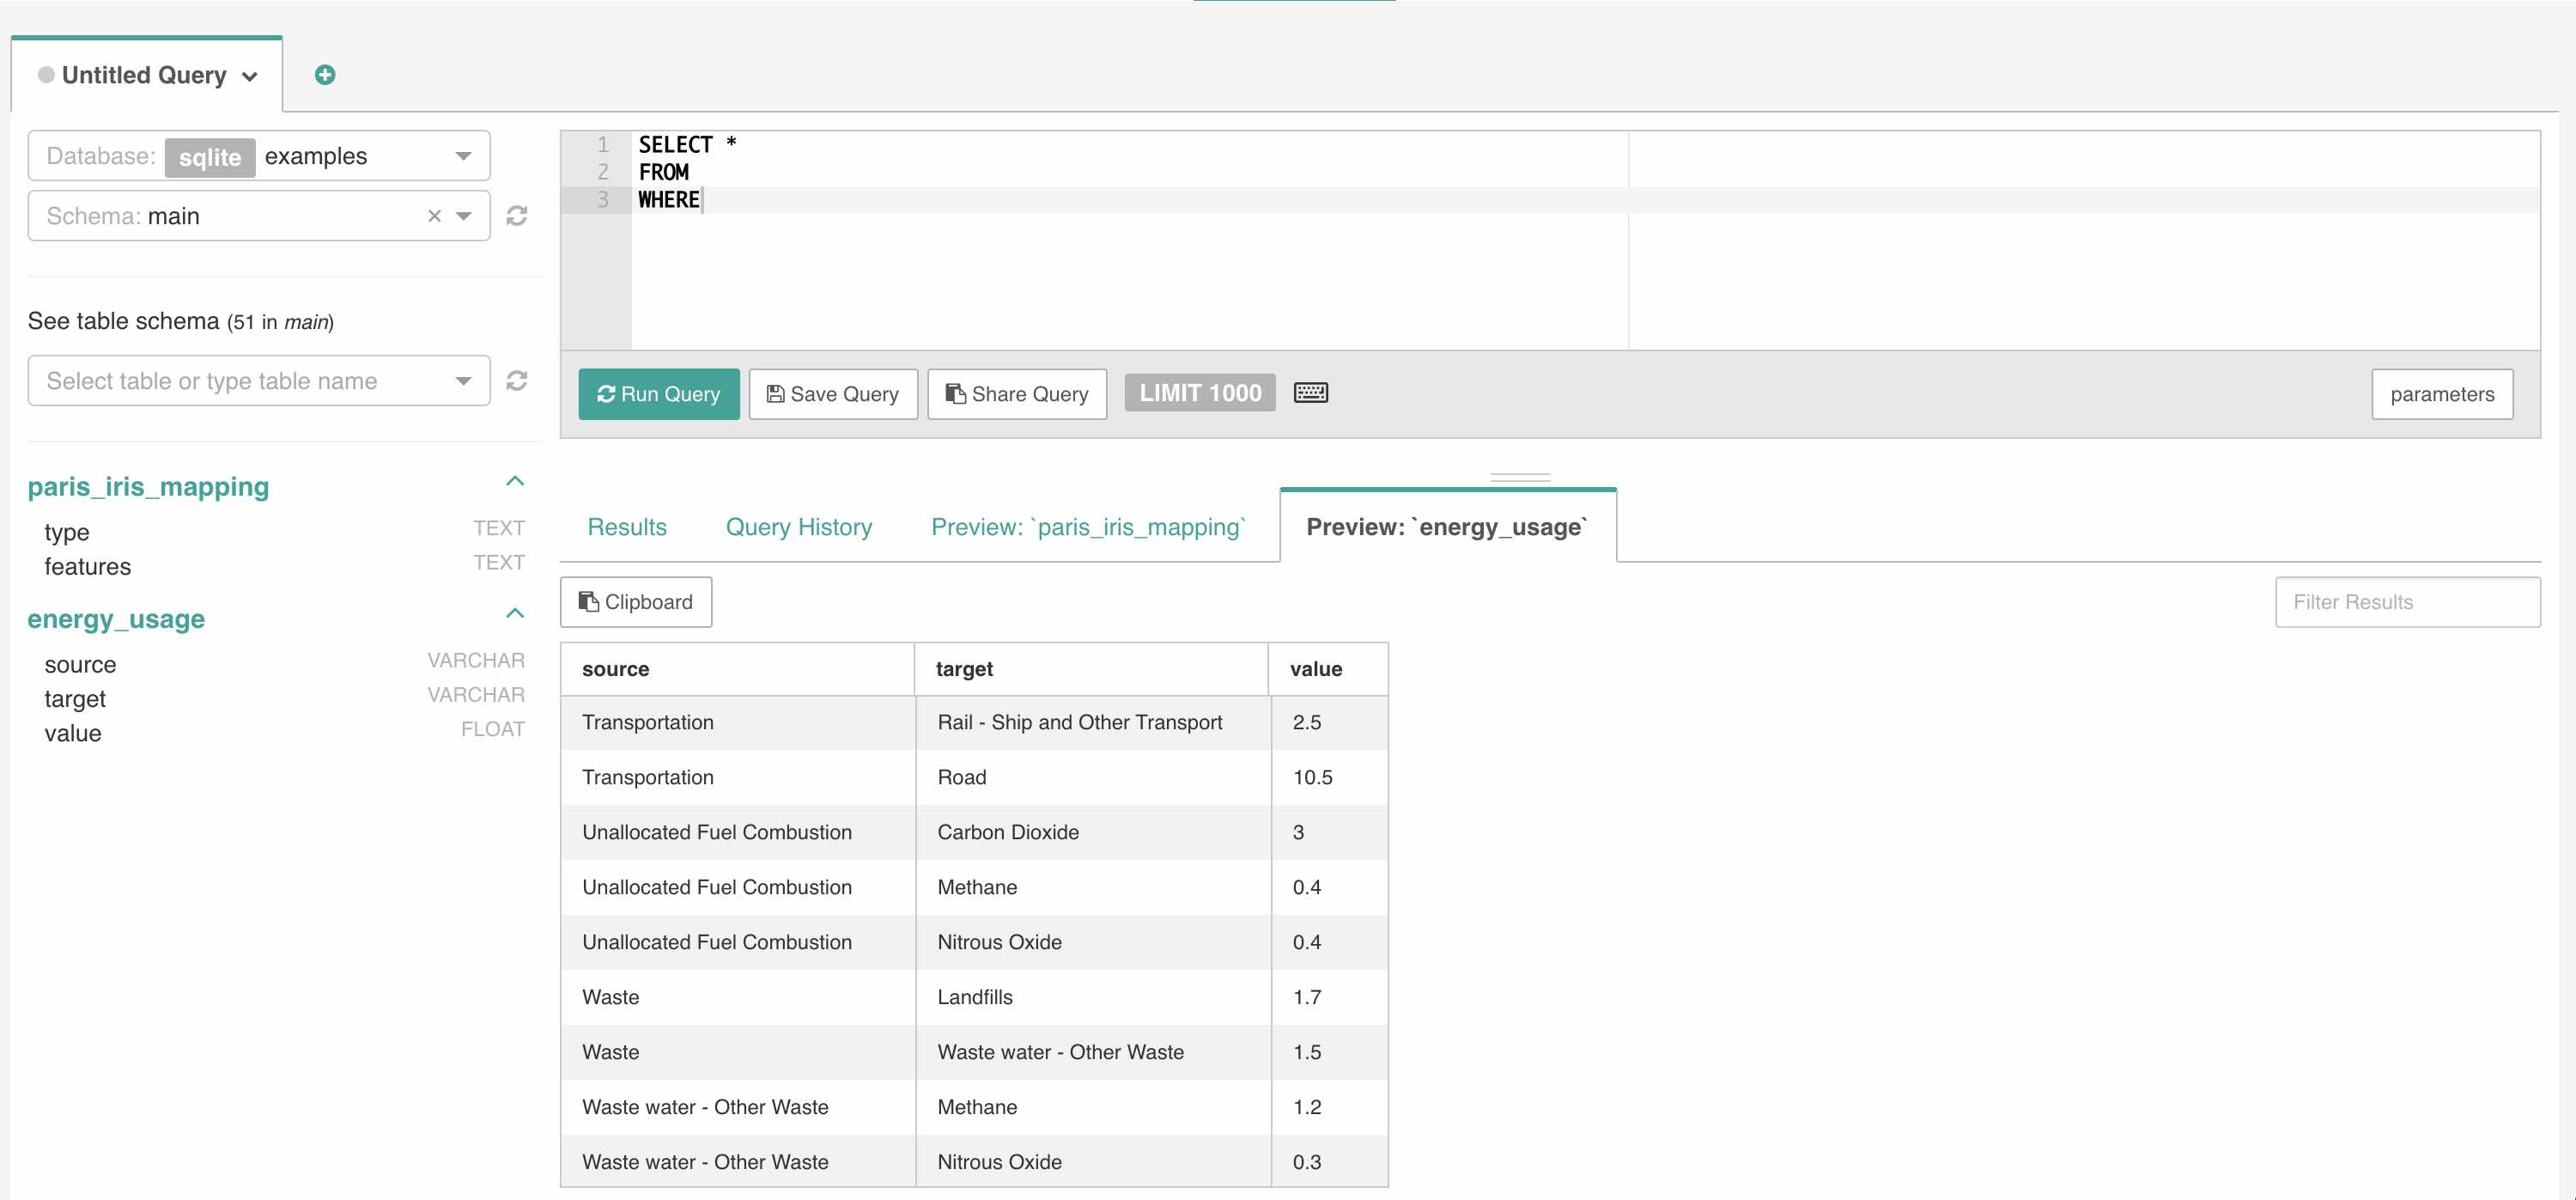Click the keyboard shortcuts icon
The image size is (2576, 1200).
[1310, 393]
